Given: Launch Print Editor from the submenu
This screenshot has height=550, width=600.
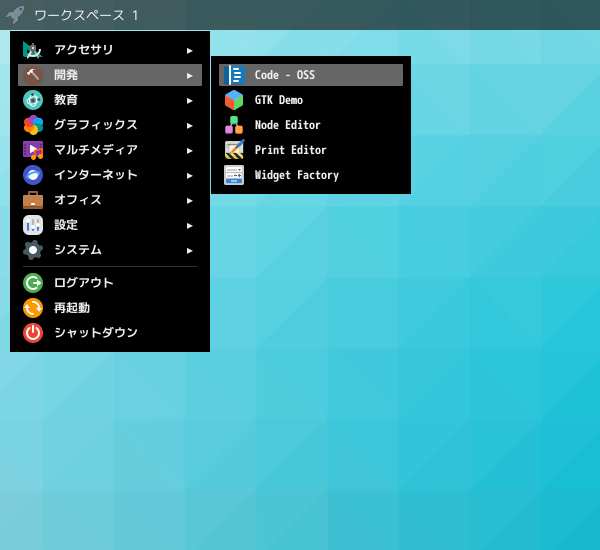Looking at the screenshot, I should (290, 150).
